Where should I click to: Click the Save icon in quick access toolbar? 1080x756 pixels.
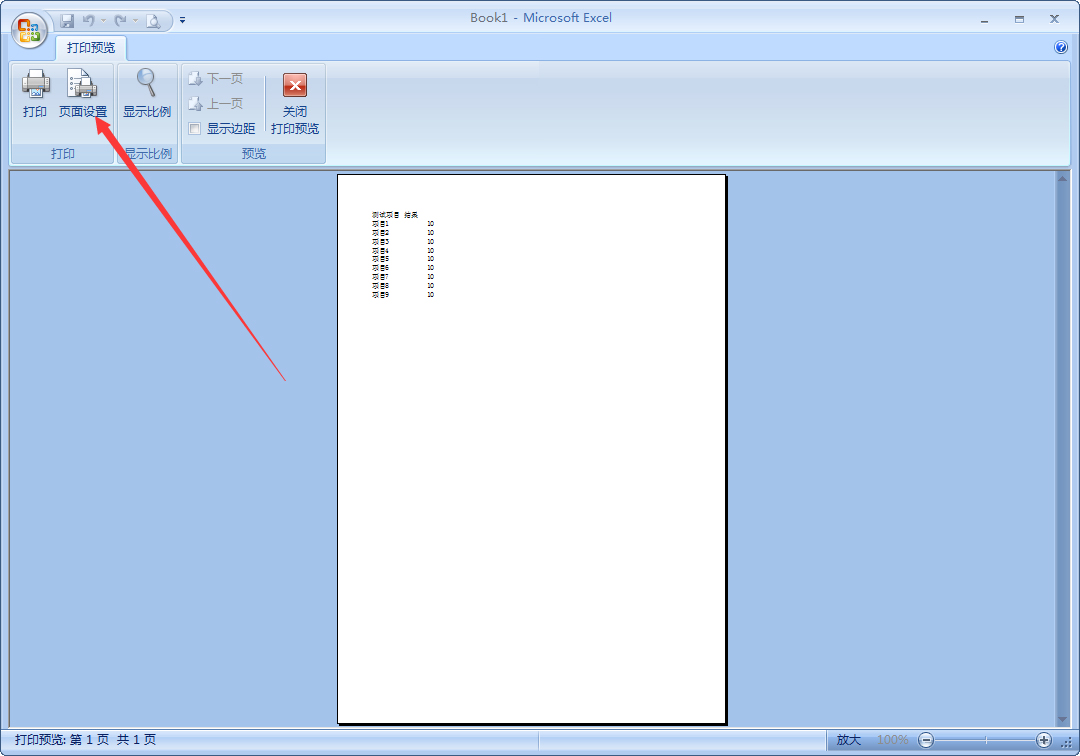pyautogui.click(x=67, y=20)
